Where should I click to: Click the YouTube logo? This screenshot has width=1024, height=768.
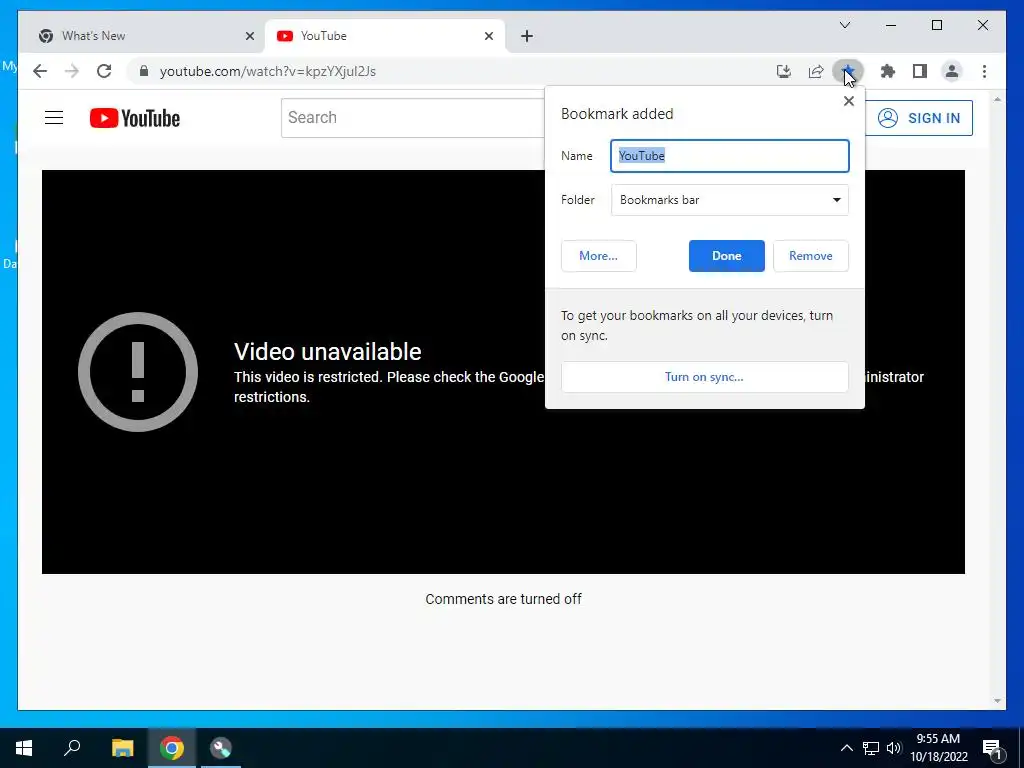coord(135,118)
